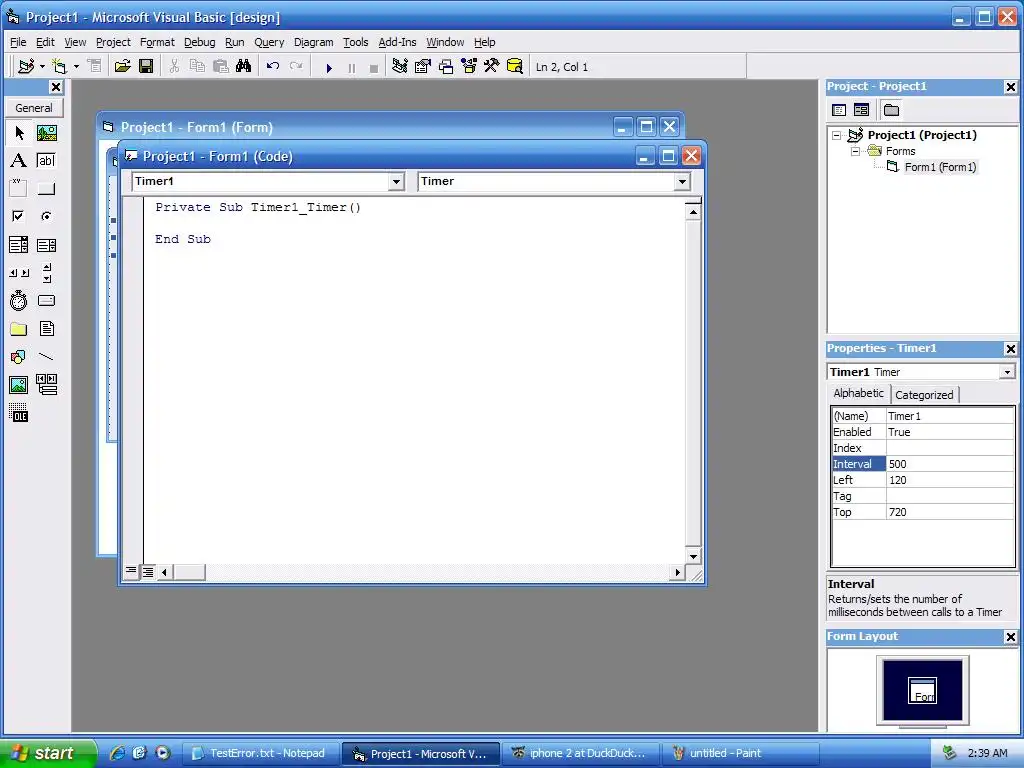The height and width of the screenshot is (768, 1024).
Task: Switch to TestError.txt - Notepad taskbar button
Action: (x=261, y=753)
